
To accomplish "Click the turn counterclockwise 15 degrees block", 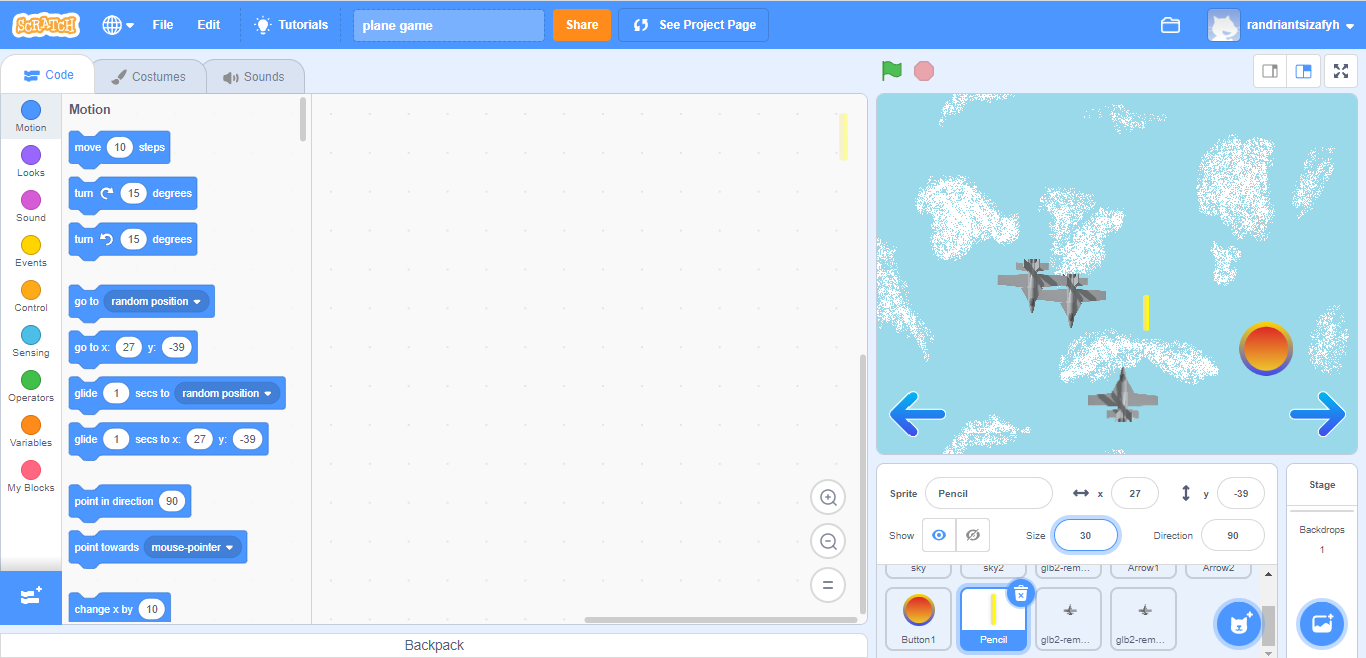I will [132, 240].
